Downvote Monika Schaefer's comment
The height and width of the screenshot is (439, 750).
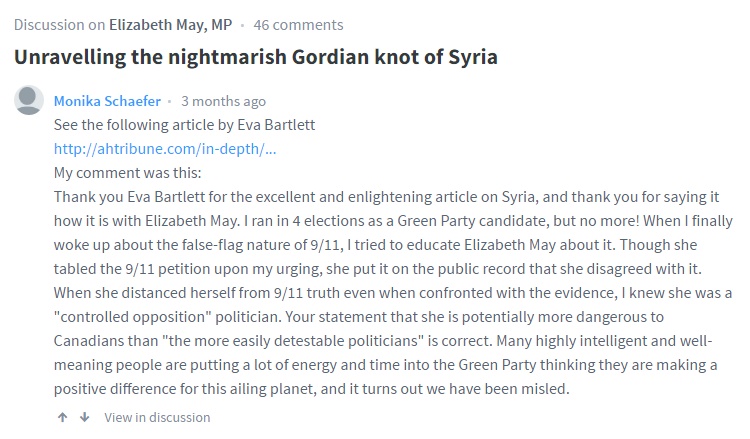tap(84, 417)
